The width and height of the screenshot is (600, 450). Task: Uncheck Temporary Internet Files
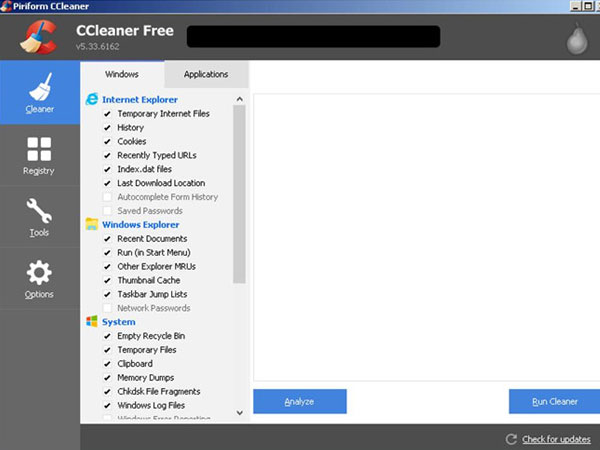coord(108,114)
